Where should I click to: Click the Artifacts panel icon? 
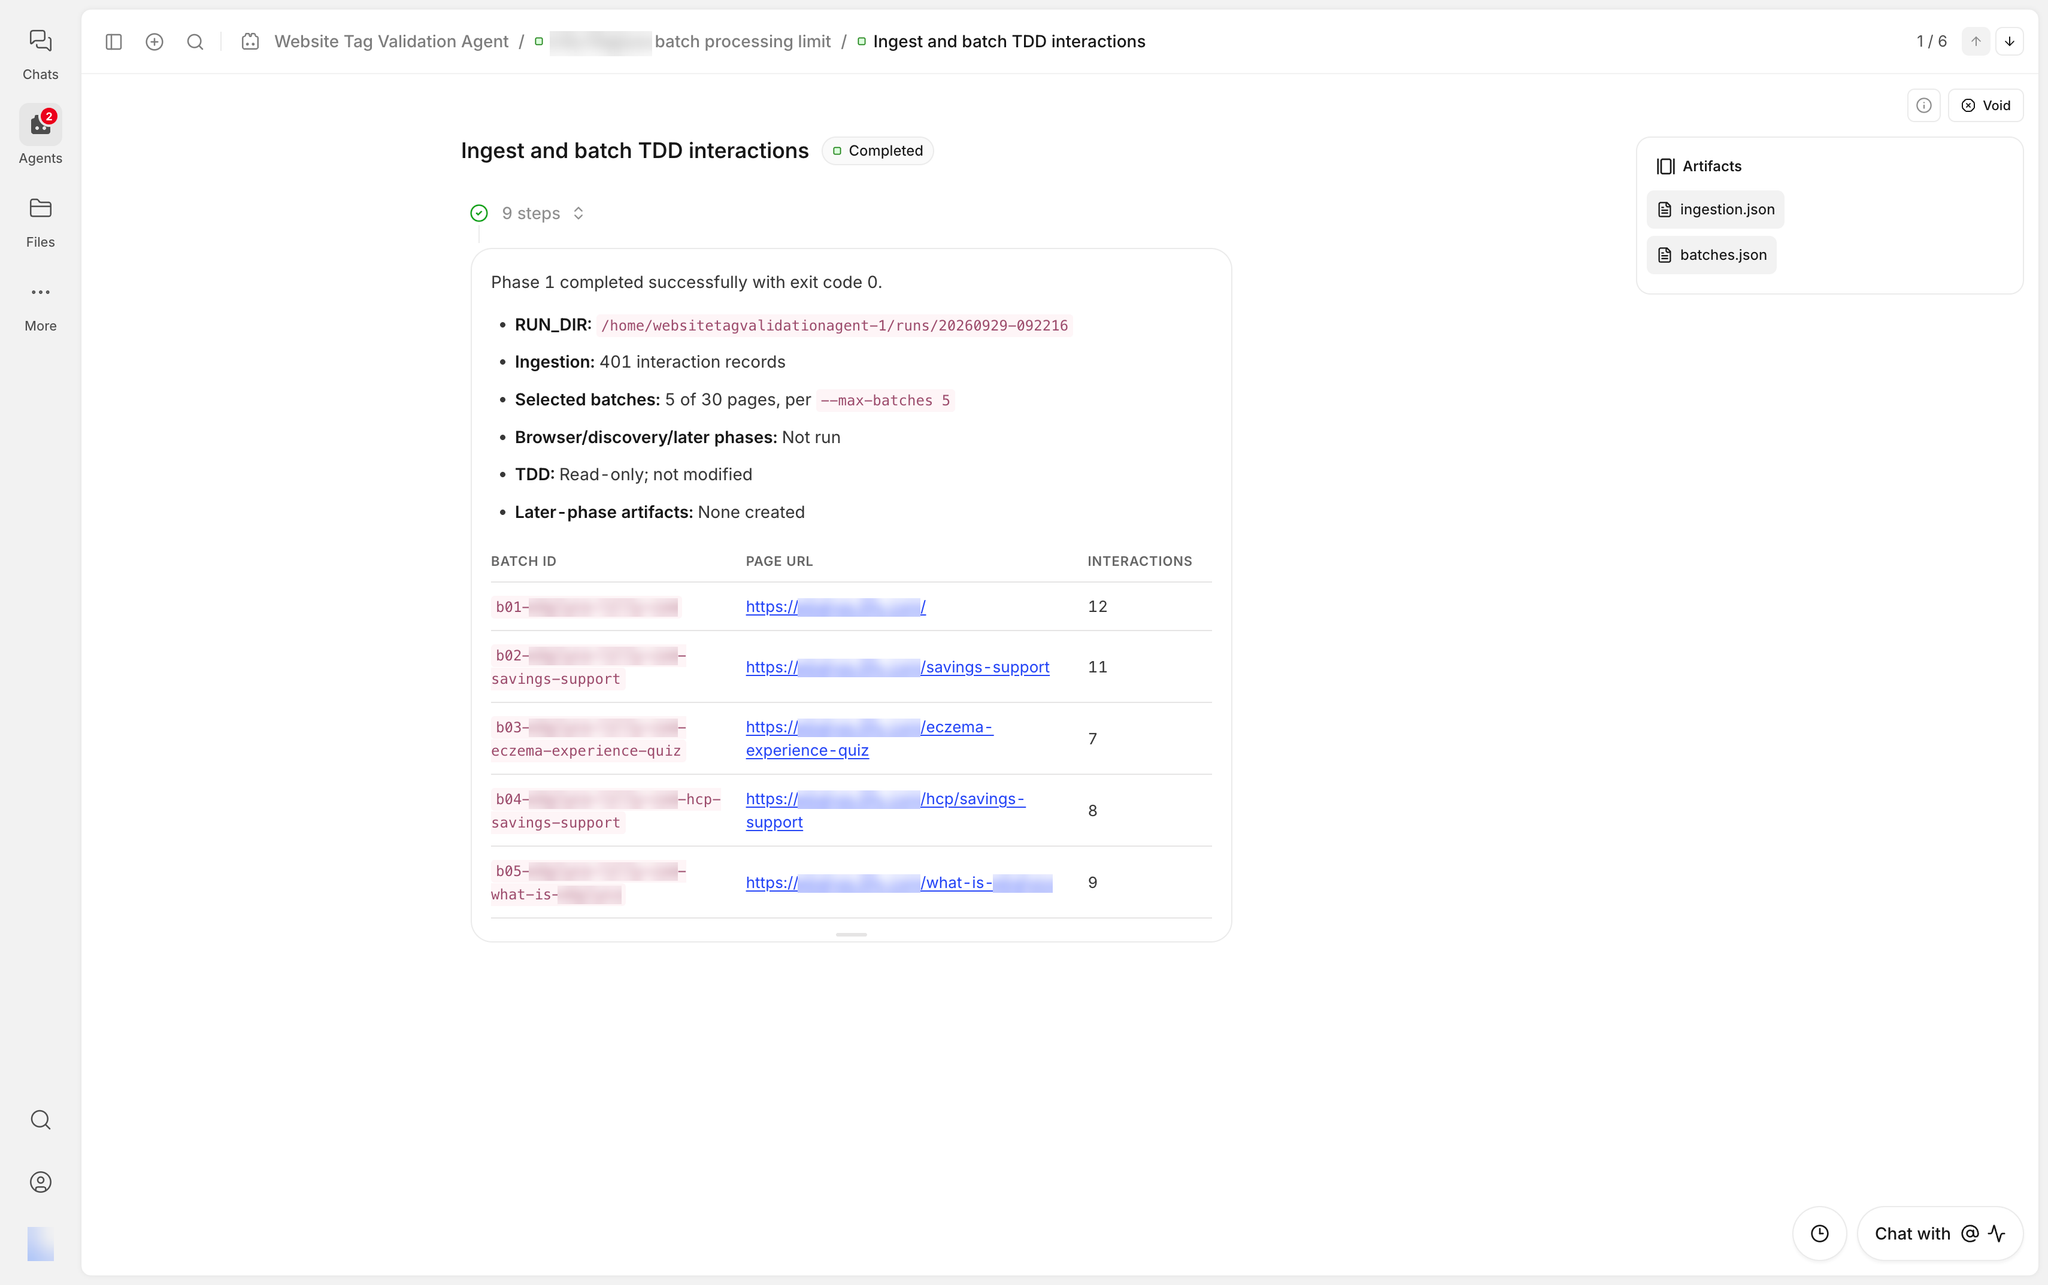(x=1665, y=167)
